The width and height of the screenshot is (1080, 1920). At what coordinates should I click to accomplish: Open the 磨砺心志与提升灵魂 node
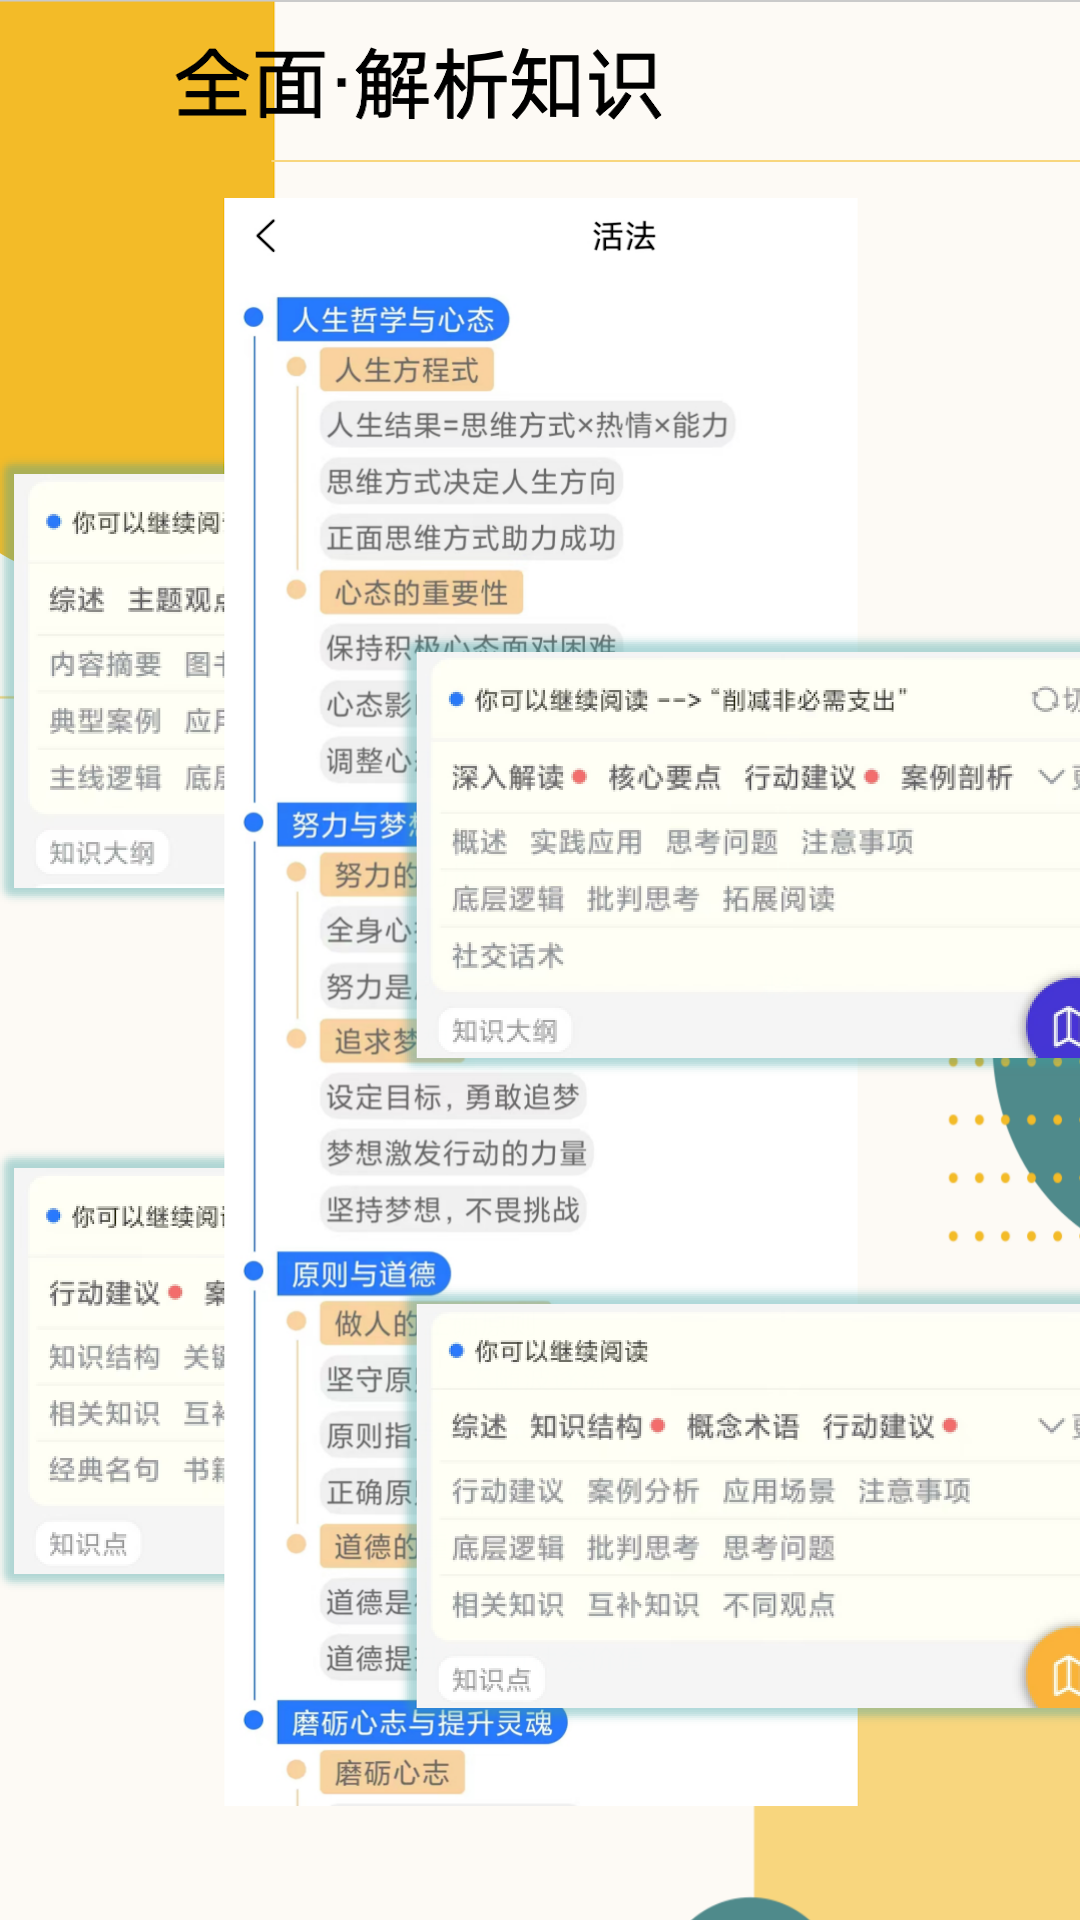coord(421,1723)
